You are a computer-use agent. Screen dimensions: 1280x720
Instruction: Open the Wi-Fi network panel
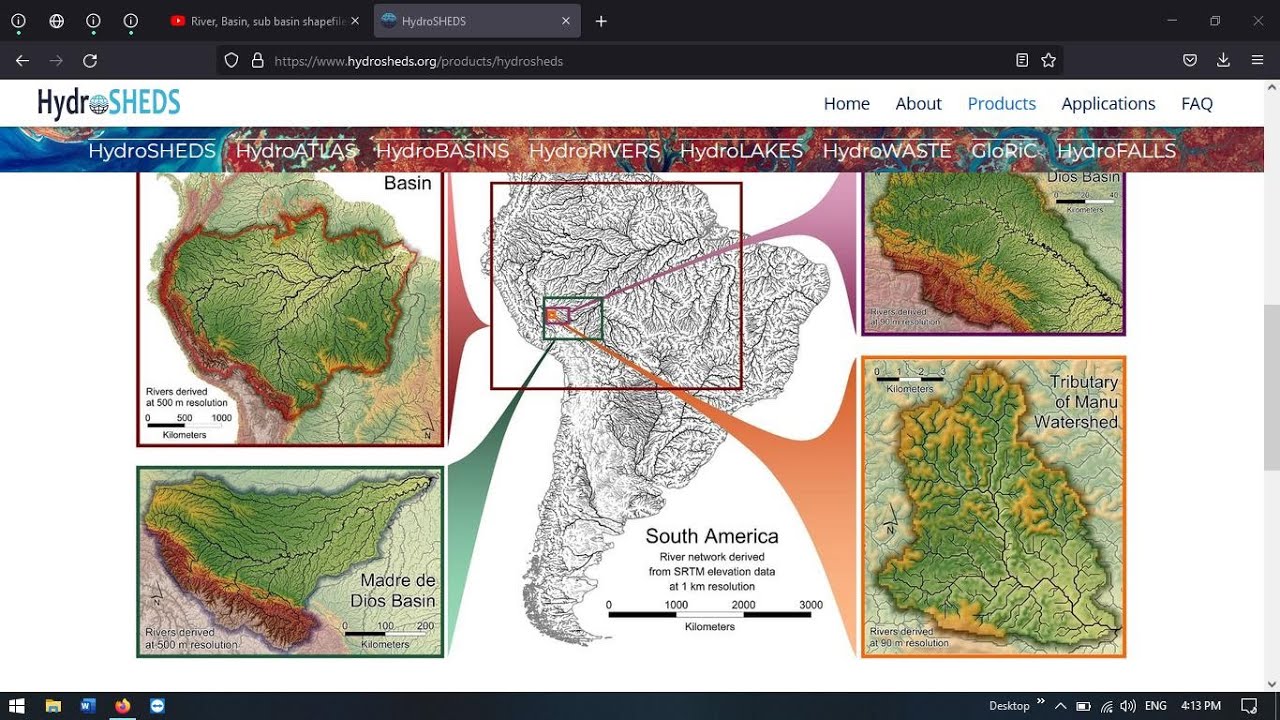[1106, 706]
